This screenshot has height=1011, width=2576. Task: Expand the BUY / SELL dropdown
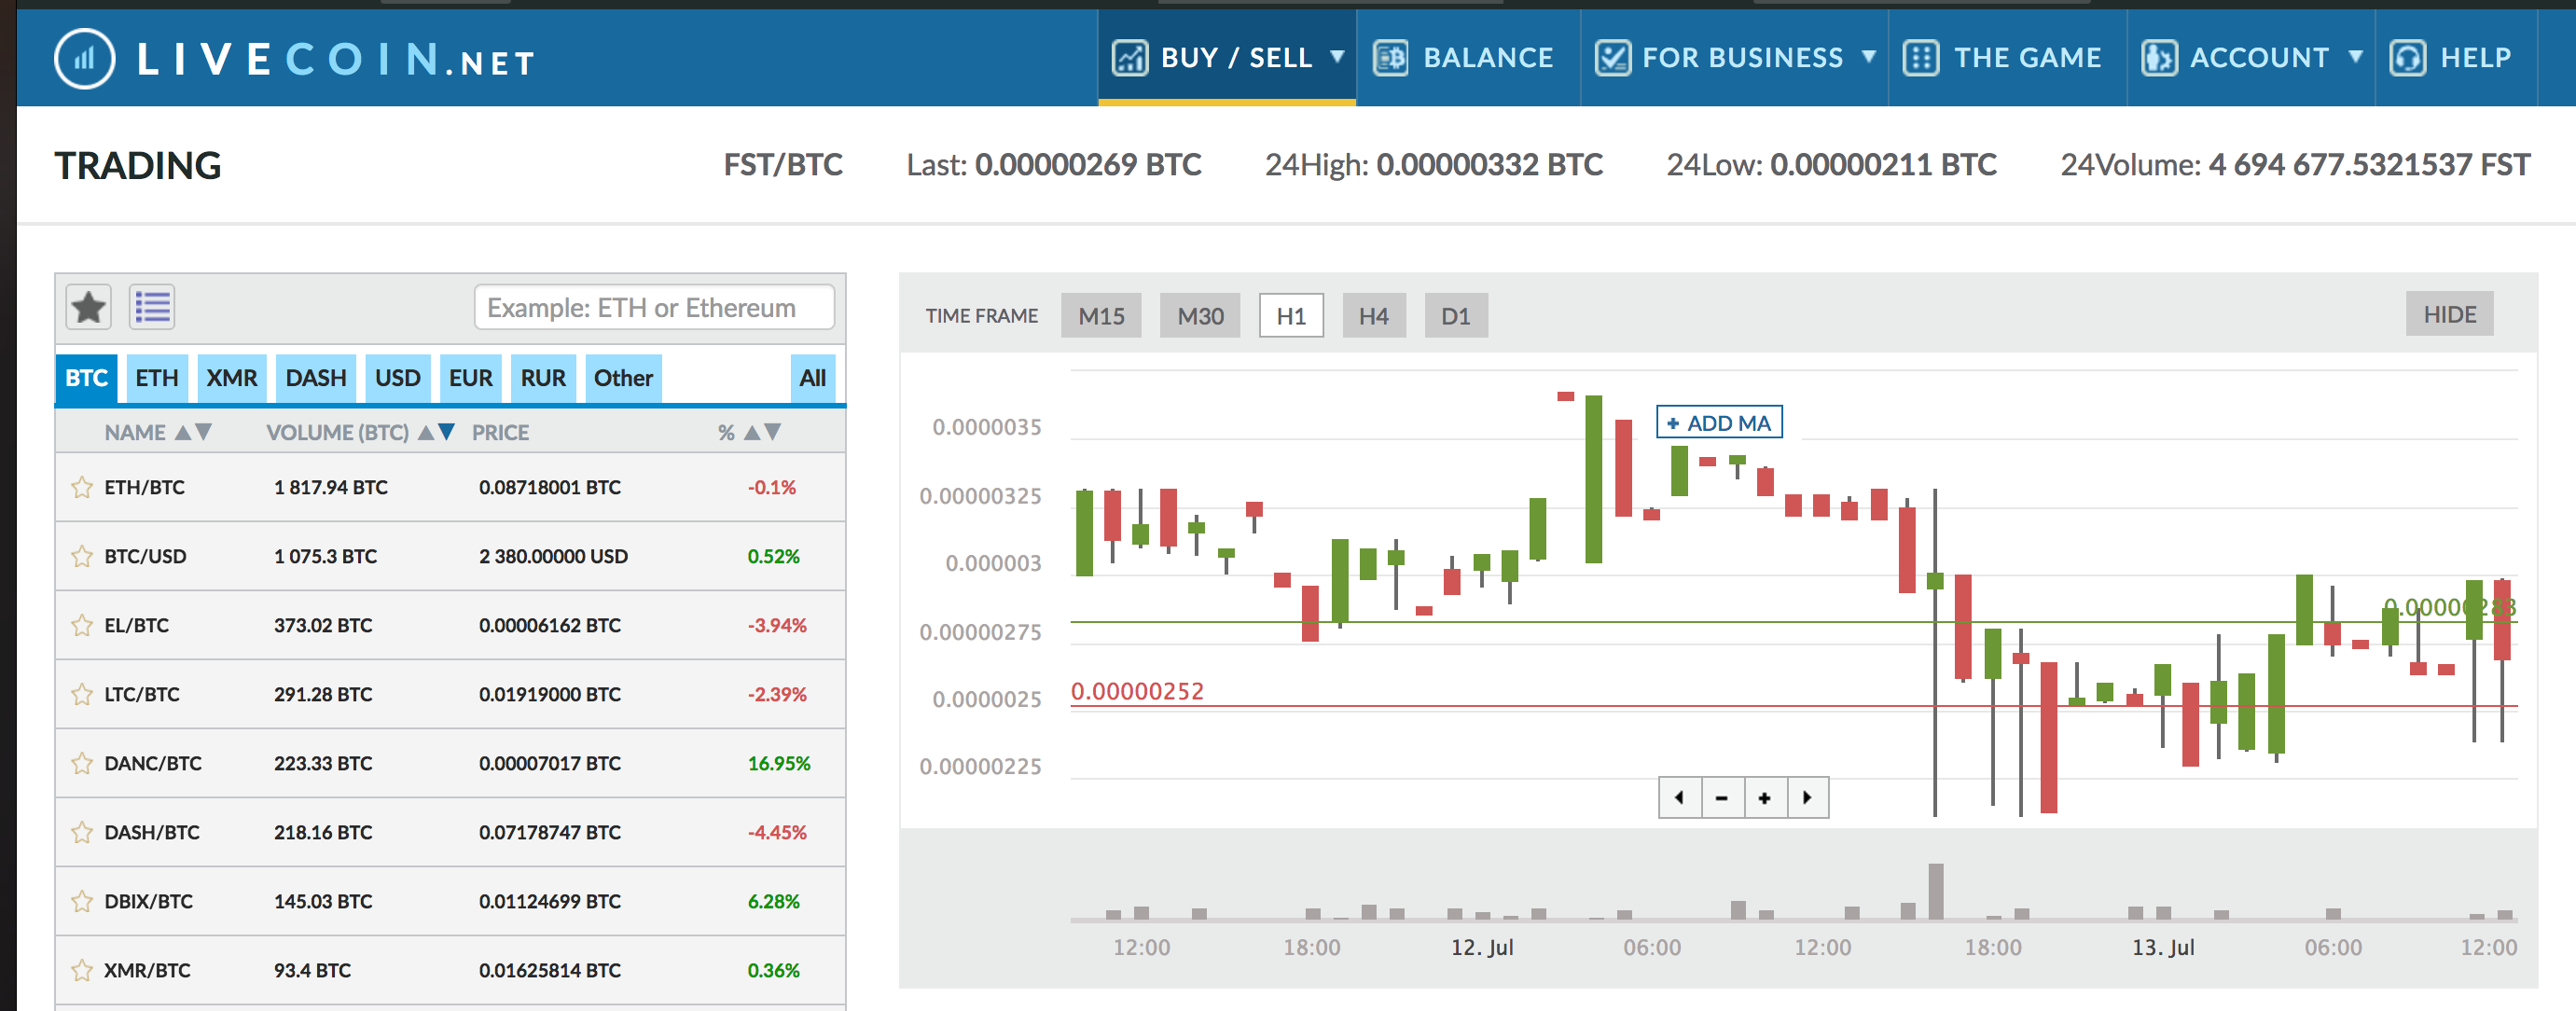[1340, 58]
